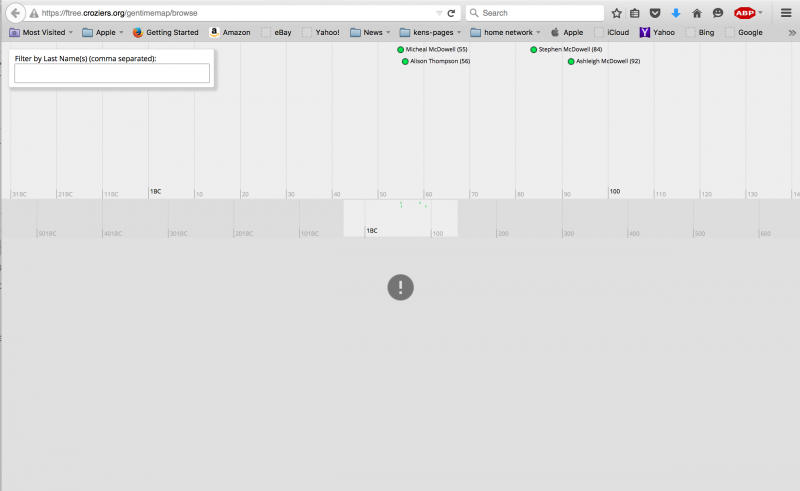Open the Most Visited bookmarks folder
The image size is (800, 491).
click(x=41, y=32)
